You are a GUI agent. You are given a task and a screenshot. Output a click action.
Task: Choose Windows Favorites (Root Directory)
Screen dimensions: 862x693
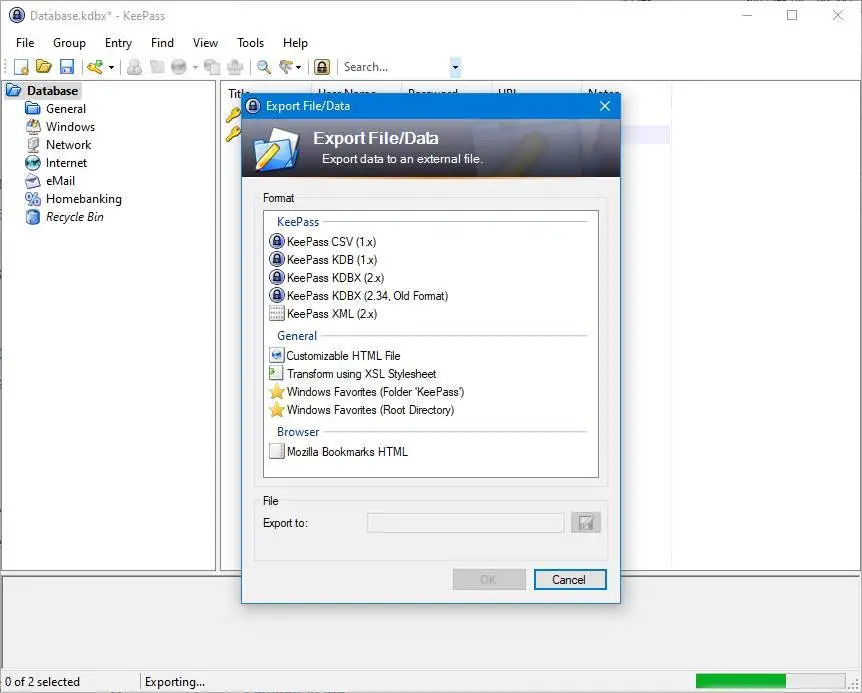(362, 410)
